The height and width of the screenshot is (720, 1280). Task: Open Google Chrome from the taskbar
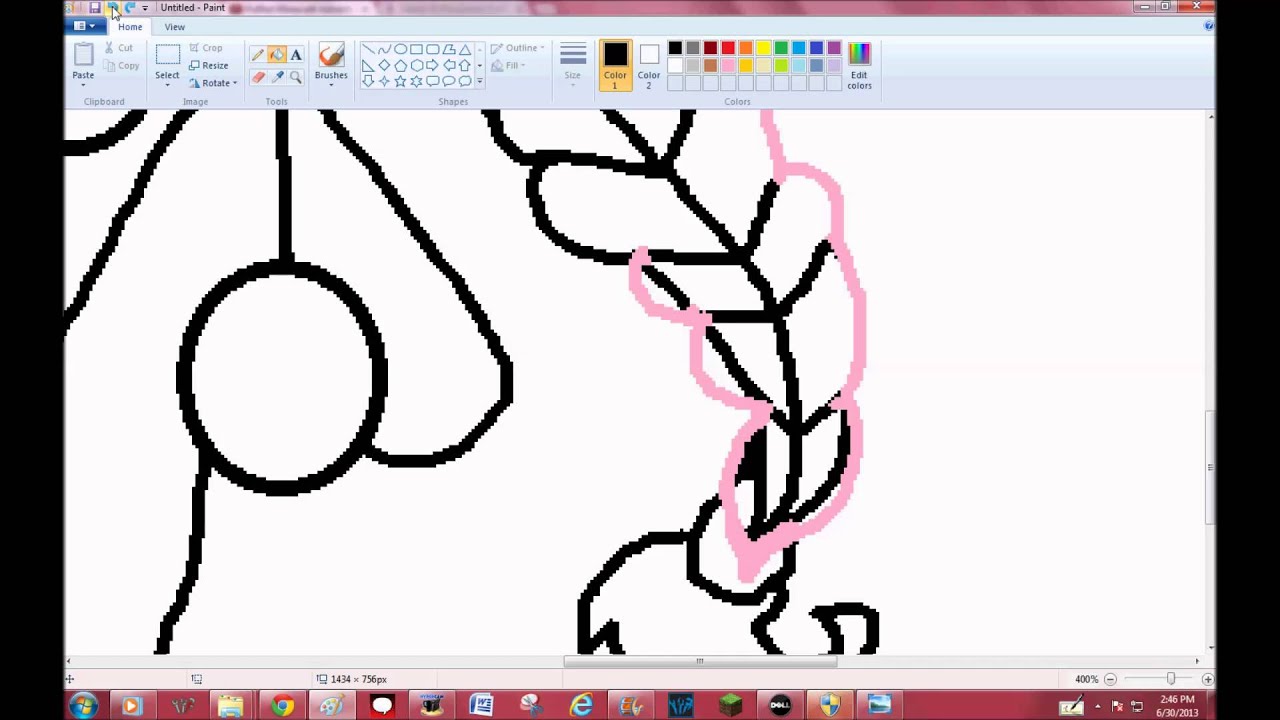coord(282,707)
